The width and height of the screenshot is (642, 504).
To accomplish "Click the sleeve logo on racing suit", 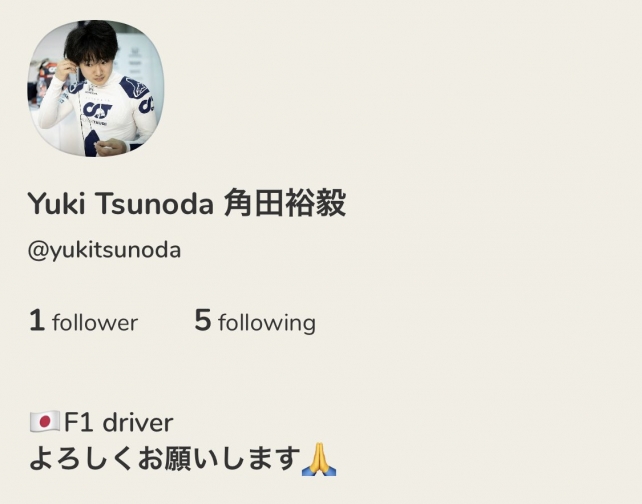I will (146, 105).
